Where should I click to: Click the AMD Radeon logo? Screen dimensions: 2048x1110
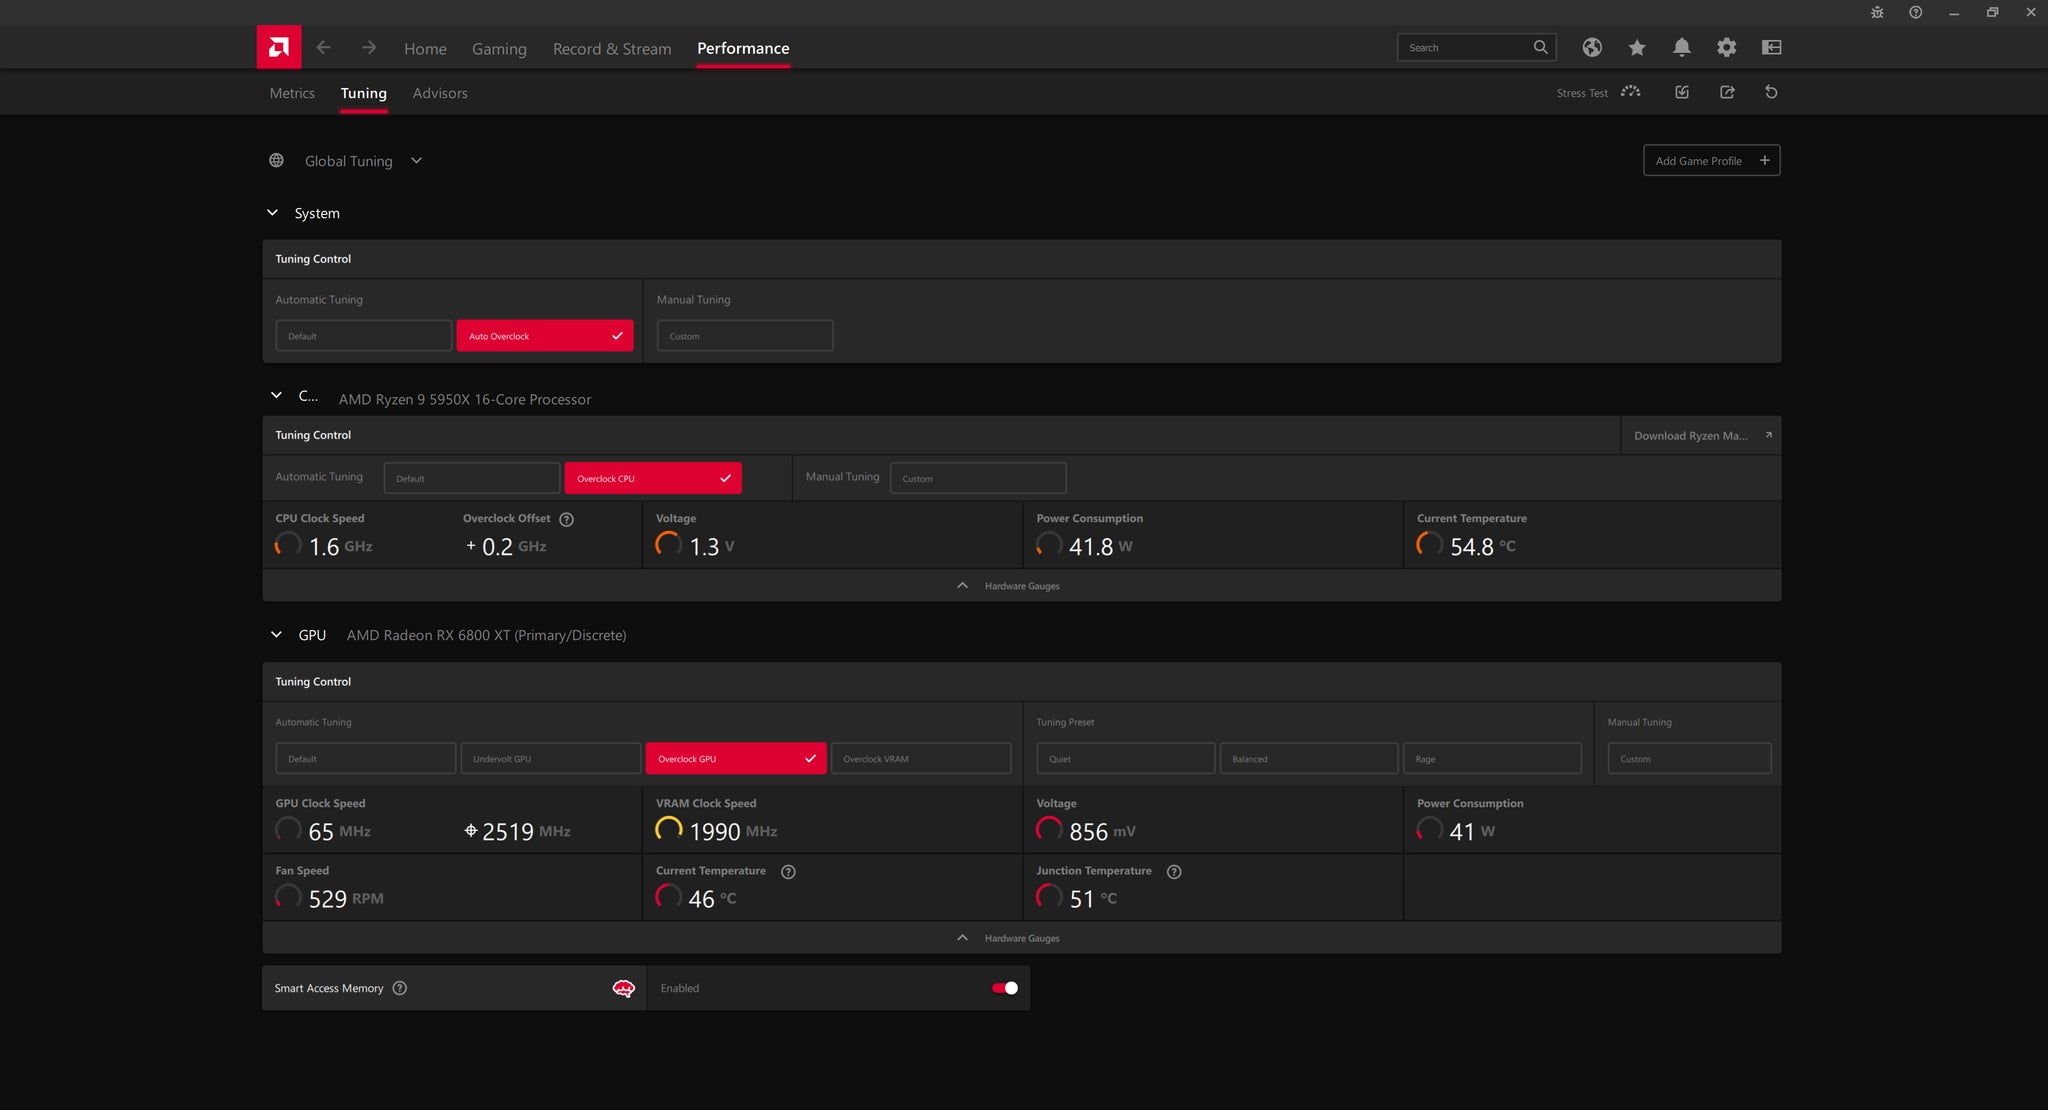(279, 46)
